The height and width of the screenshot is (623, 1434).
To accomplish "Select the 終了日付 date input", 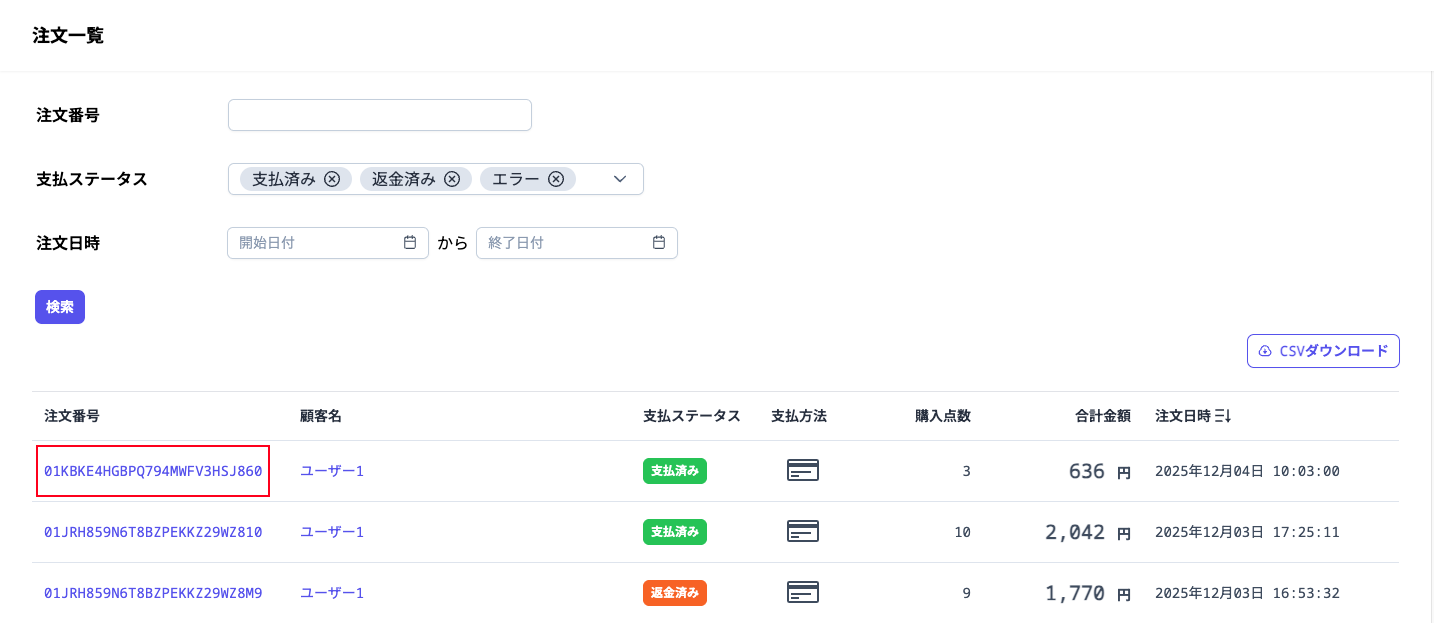I will (577, 243).
